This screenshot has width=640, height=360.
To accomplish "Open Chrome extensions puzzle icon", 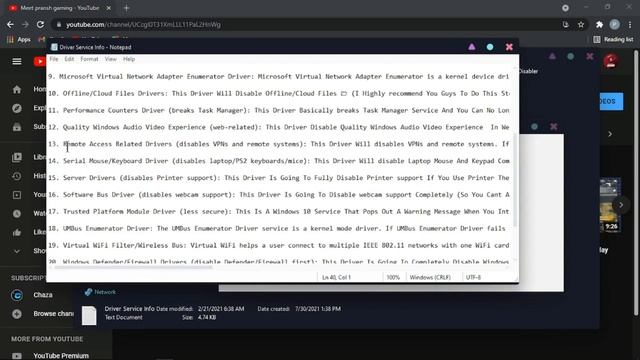I will point(599,24).
